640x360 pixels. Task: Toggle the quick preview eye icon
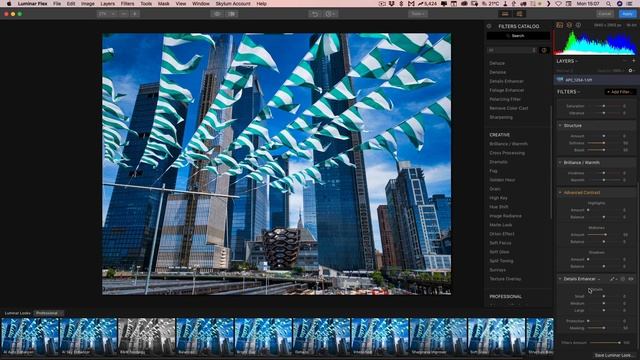tap(217, 14)
